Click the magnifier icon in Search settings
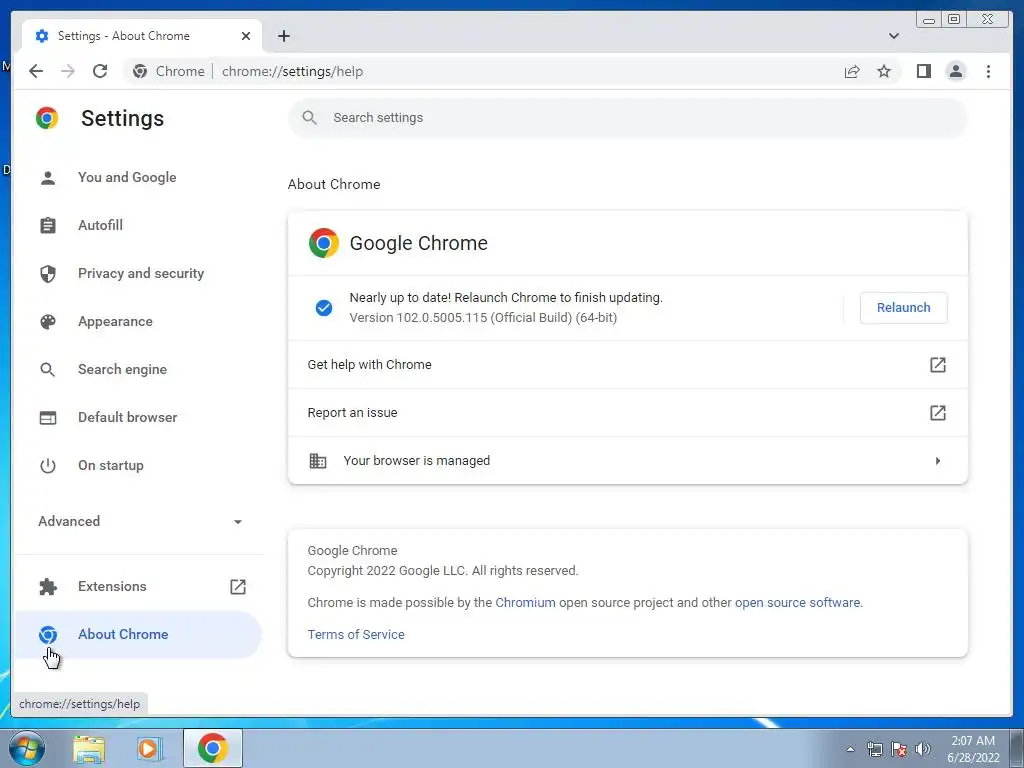Image resolution: width=1024 pixels, height=768 pixels. [x=310, y=118]
